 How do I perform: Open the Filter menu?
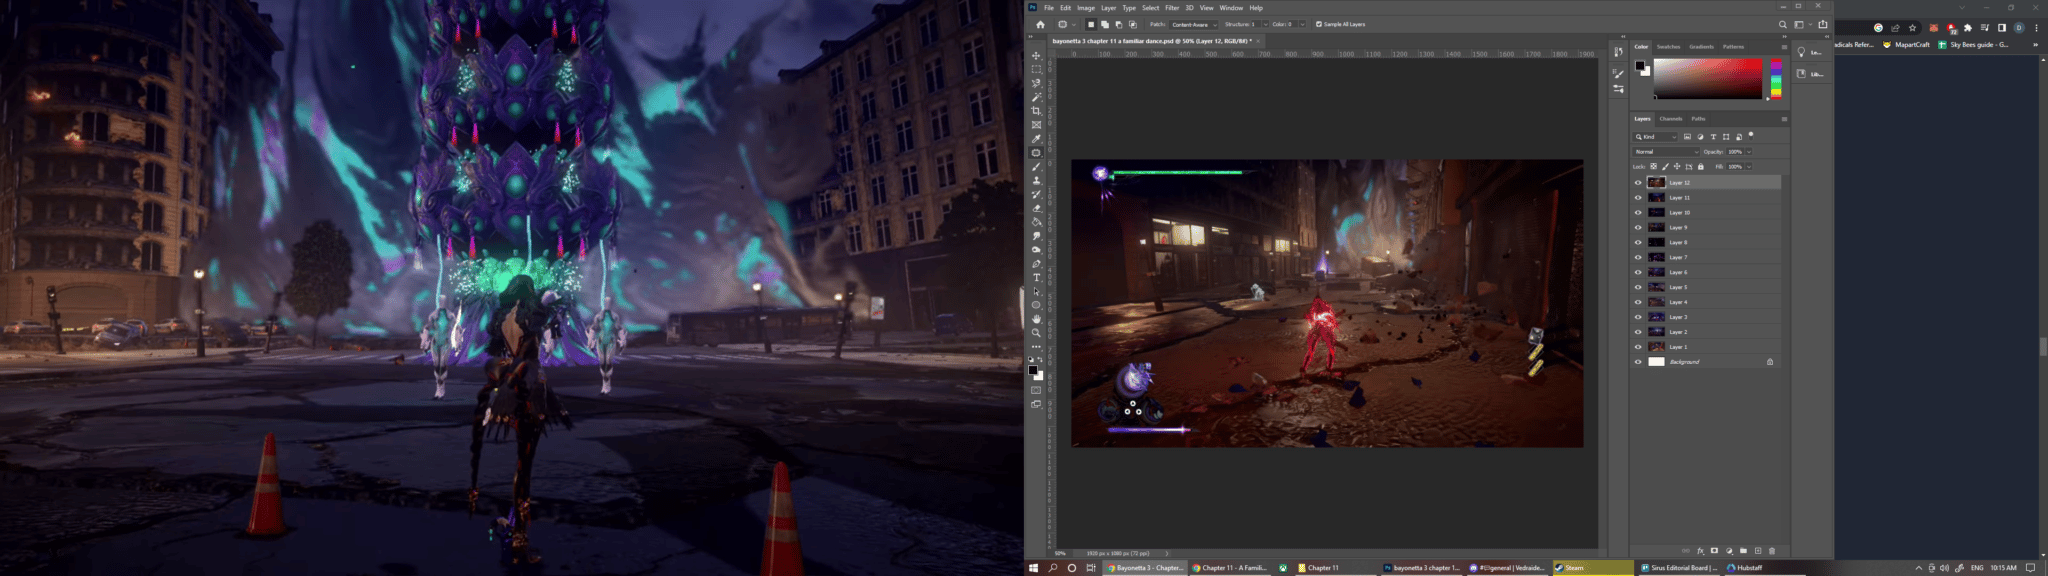pos(1172,8)
